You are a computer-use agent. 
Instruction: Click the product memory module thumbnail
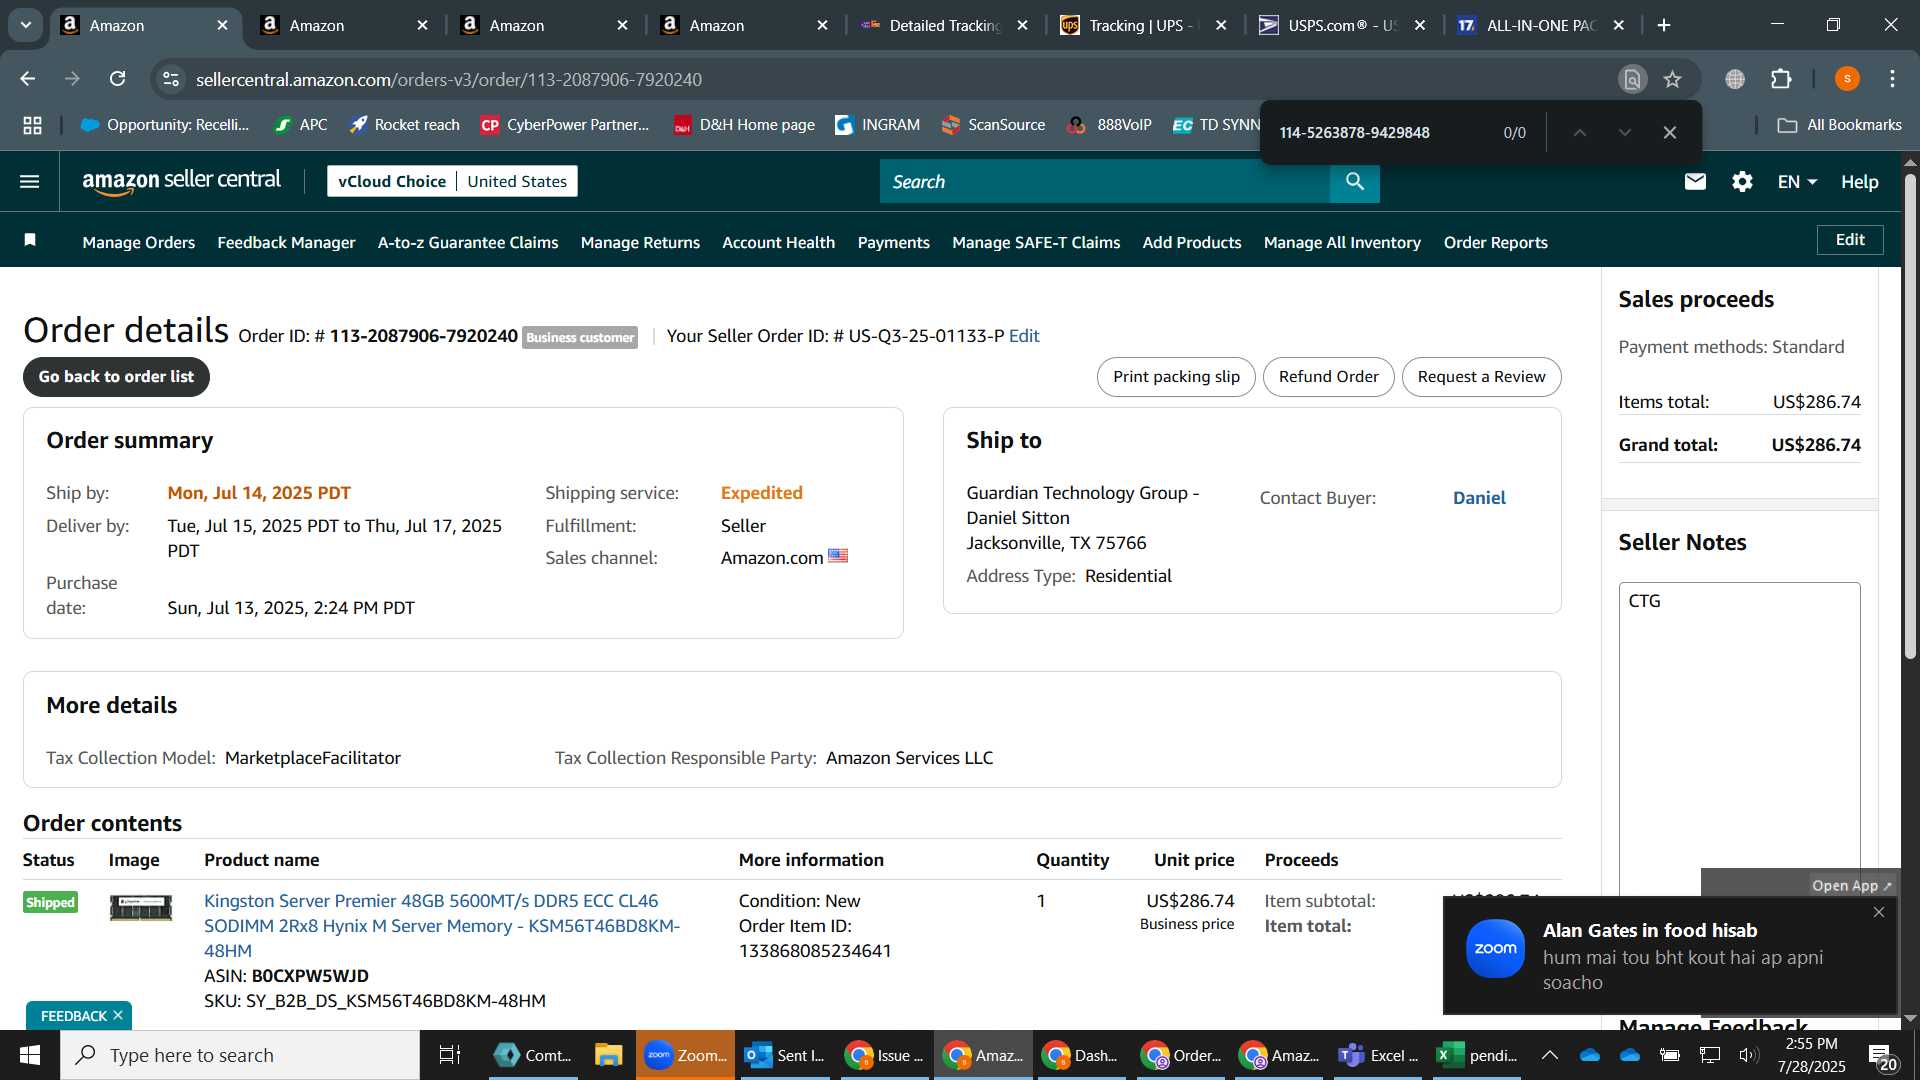coord(141,907)
